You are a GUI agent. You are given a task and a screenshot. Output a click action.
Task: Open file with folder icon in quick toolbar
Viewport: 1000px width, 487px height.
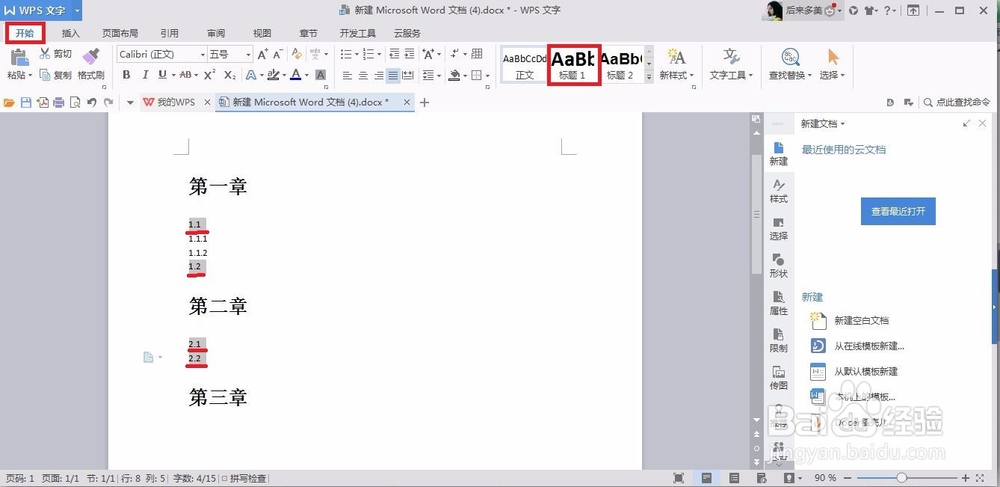(x=9, y=102)
